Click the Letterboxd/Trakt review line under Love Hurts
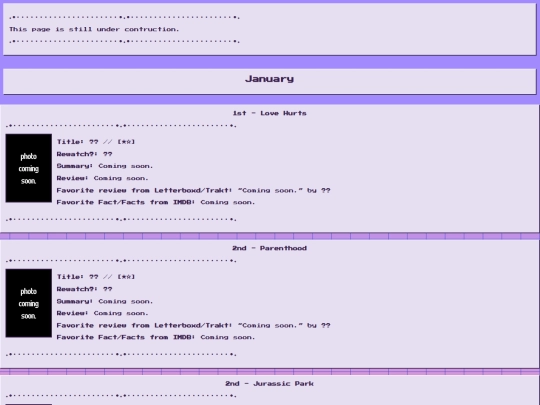Viewport: 540px width, 405px height. click(193, 190)
